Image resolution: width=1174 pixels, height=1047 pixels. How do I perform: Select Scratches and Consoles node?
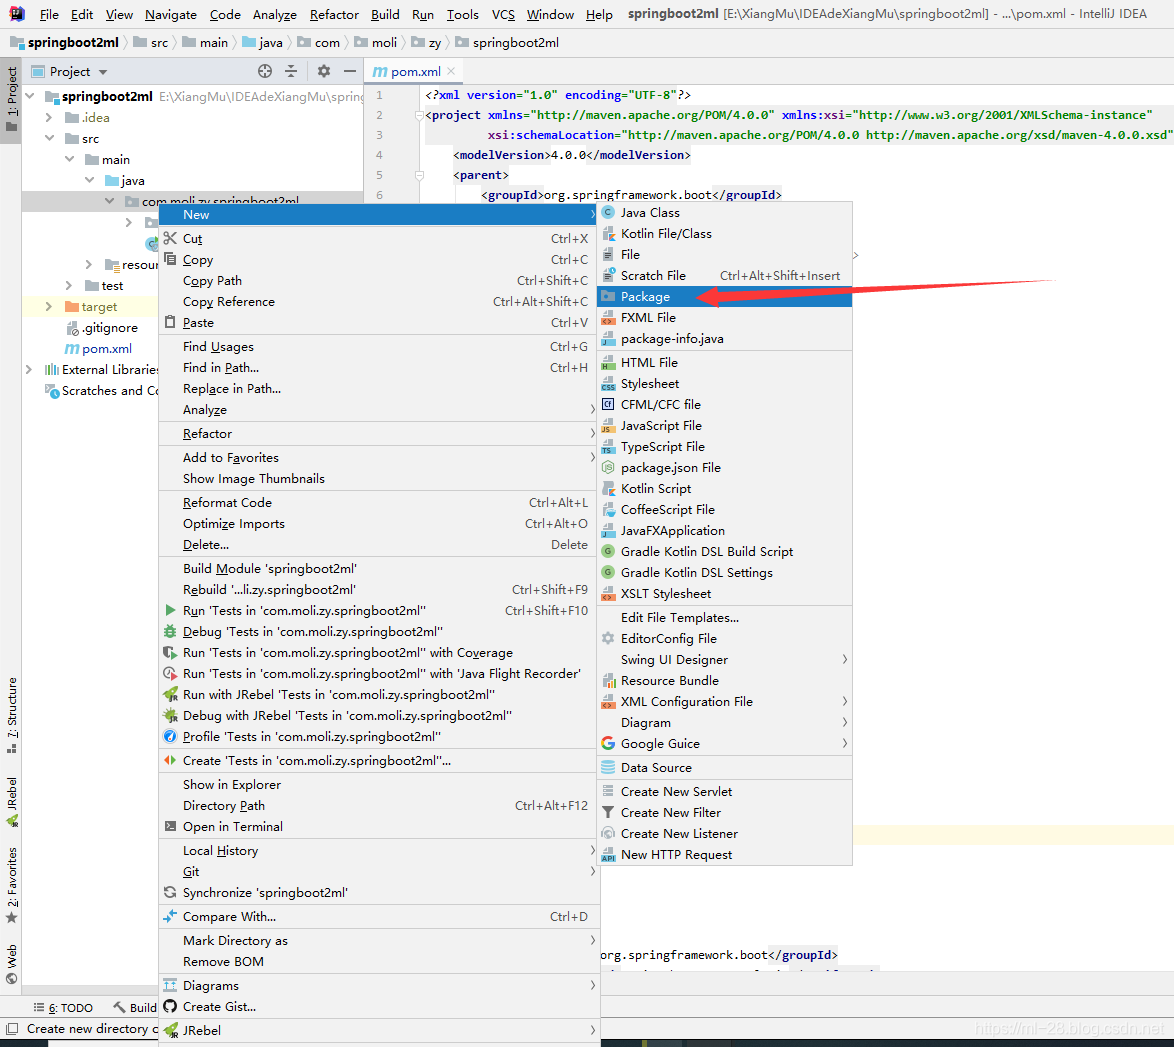tap(102, 390)
